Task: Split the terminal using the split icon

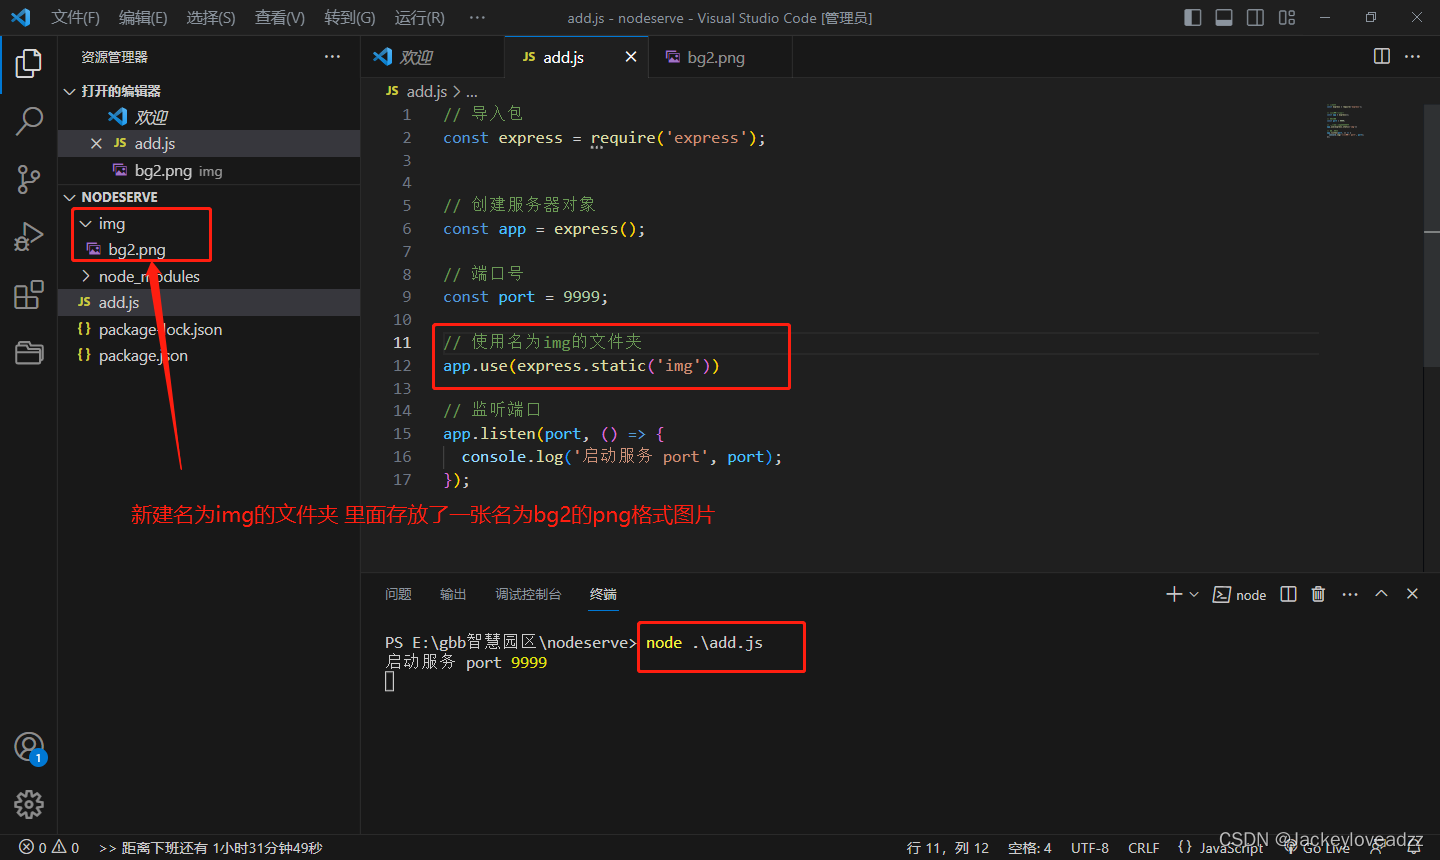Action: click(1288, 593)
